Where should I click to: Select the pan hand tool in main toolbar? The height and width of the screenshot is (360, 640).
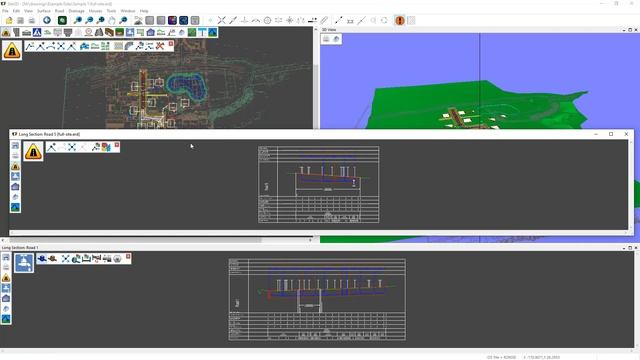tap(112, 20)
